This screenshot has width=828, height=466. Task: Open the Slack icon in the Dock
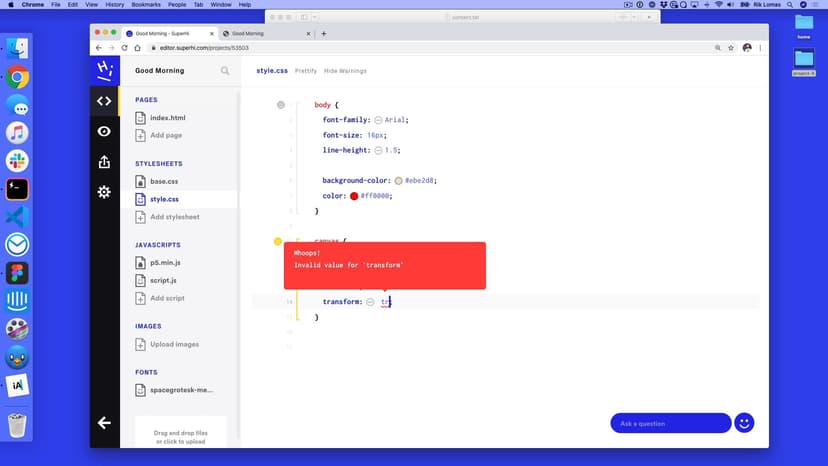tap(17, 161)
